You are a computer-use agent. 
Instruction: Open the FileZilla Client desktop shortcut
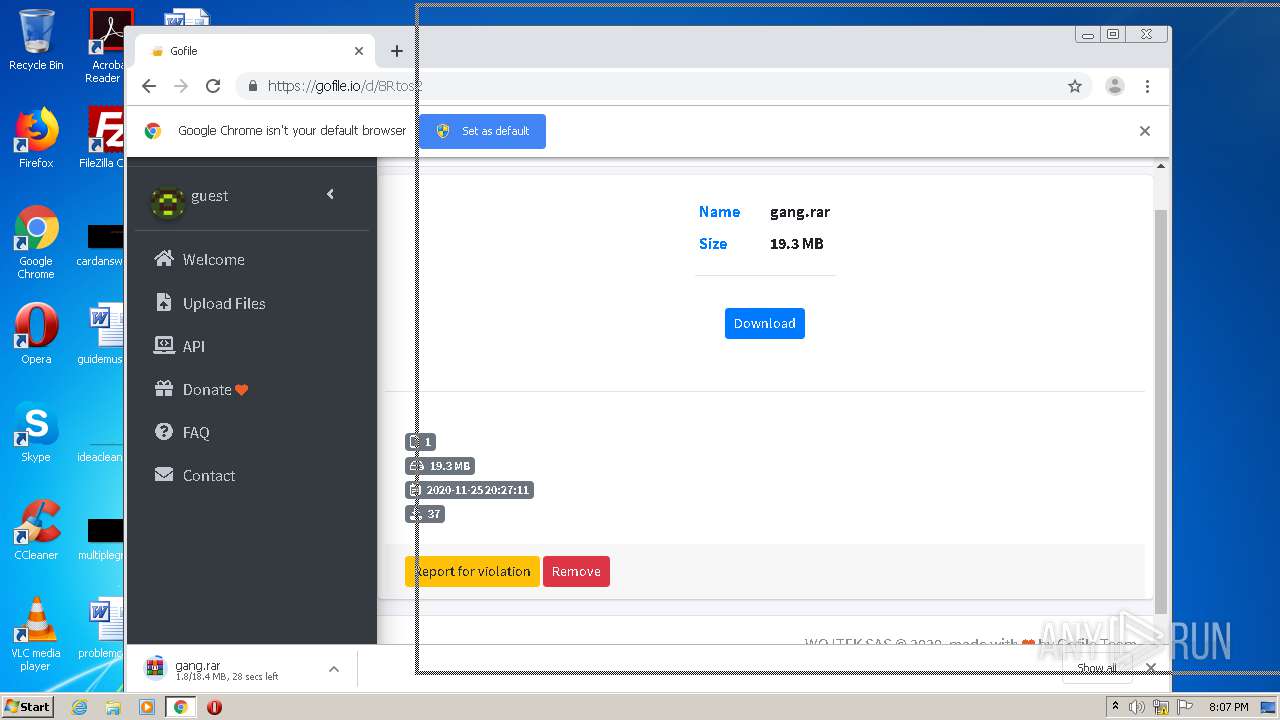click(104, 138)
